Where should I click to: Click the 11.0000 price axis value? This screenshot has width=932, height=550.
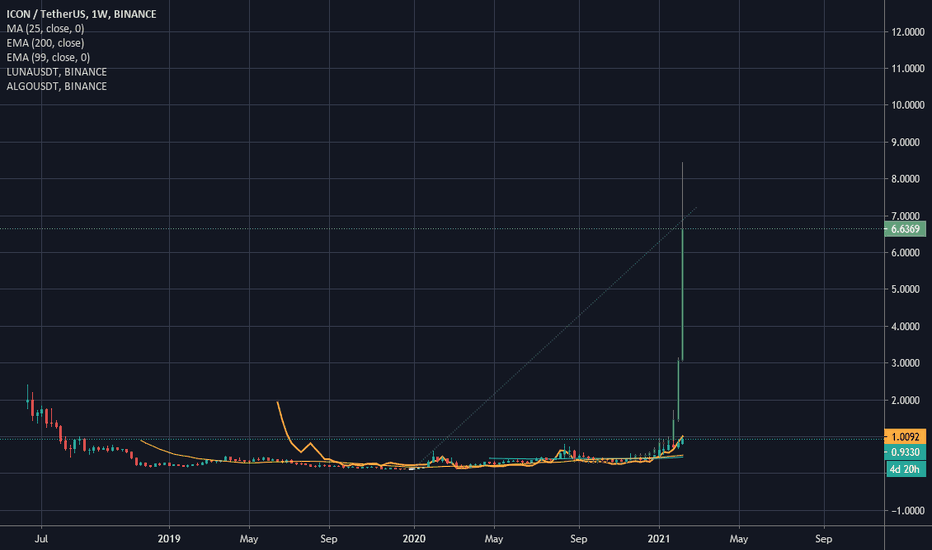tap(908, 69)
